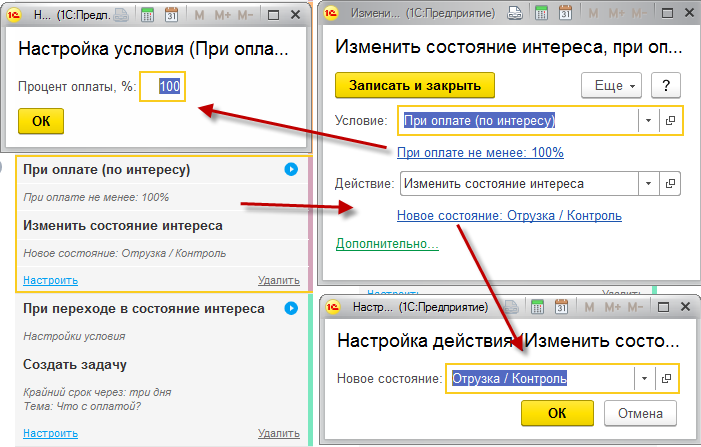Click Удалить under Создать задачу card
This screenshot has height=447, width=701.
pos(279,433)
